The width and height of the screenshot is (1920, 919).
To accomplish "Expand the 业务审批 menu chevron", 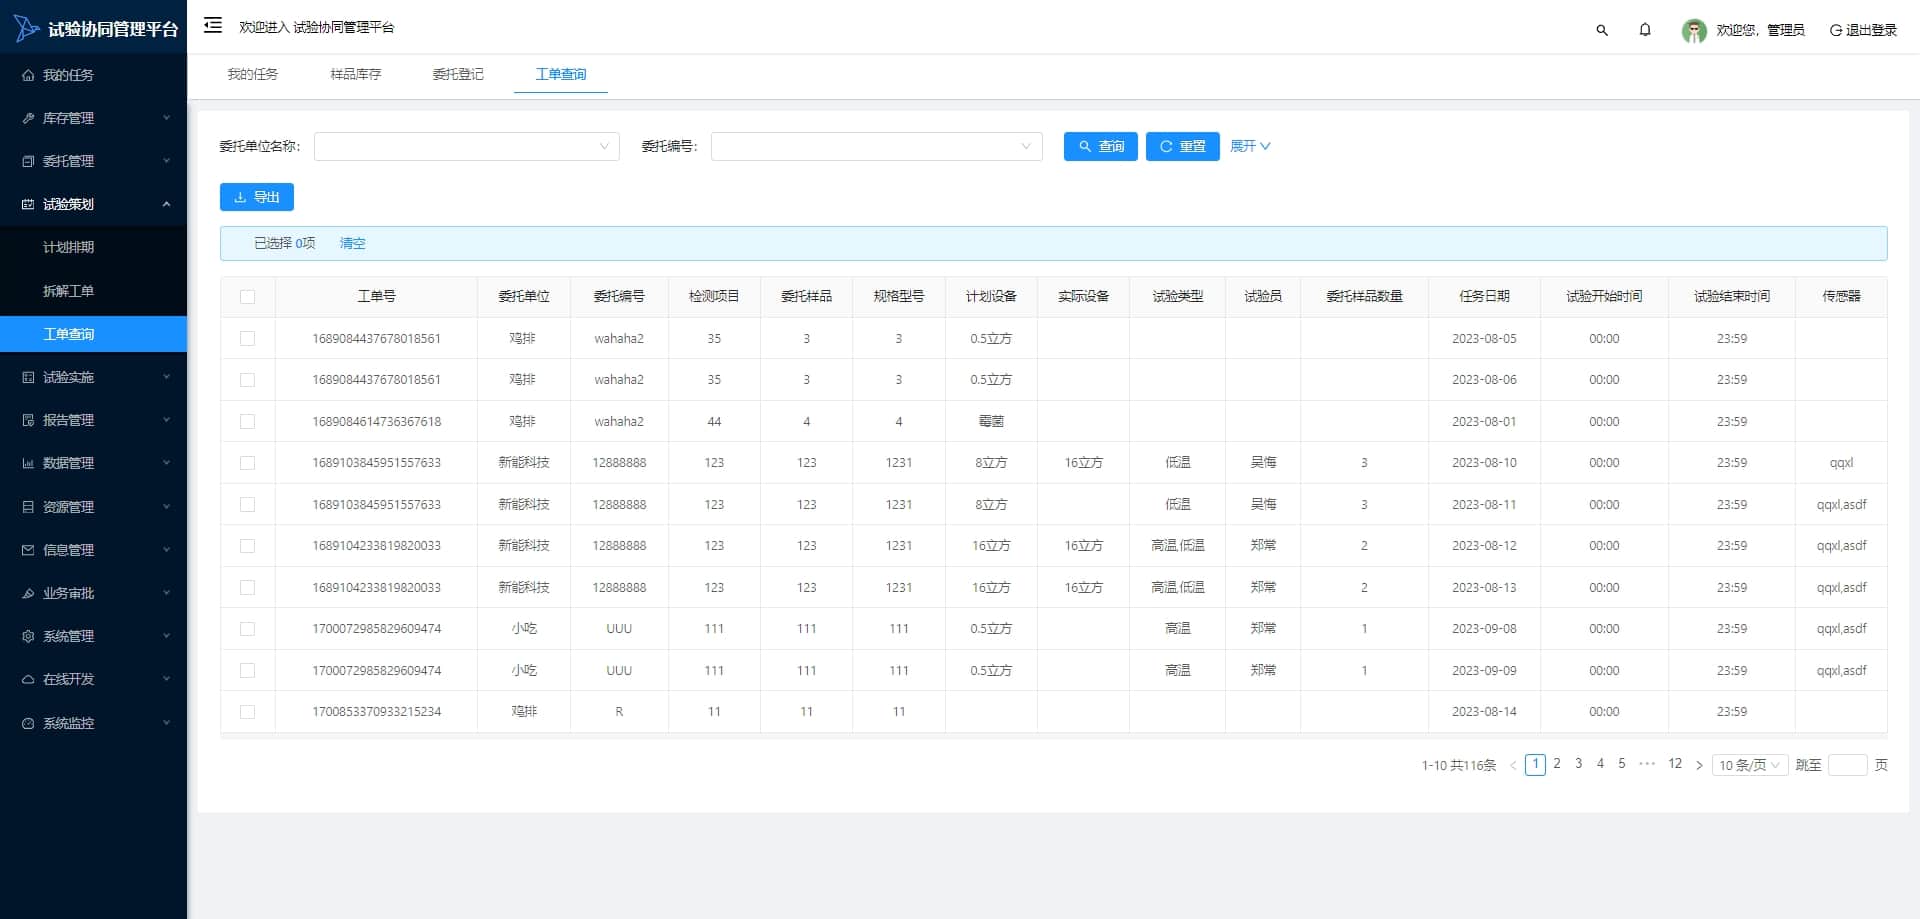I will 166,593.
